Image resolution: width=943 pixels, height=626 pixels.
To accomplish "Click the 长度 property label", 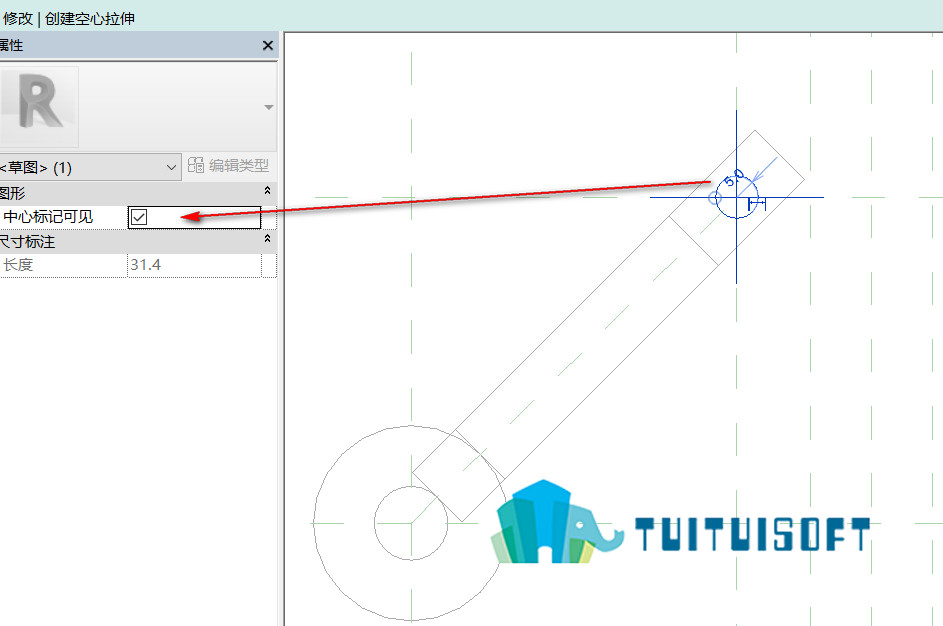I will 18,265.
